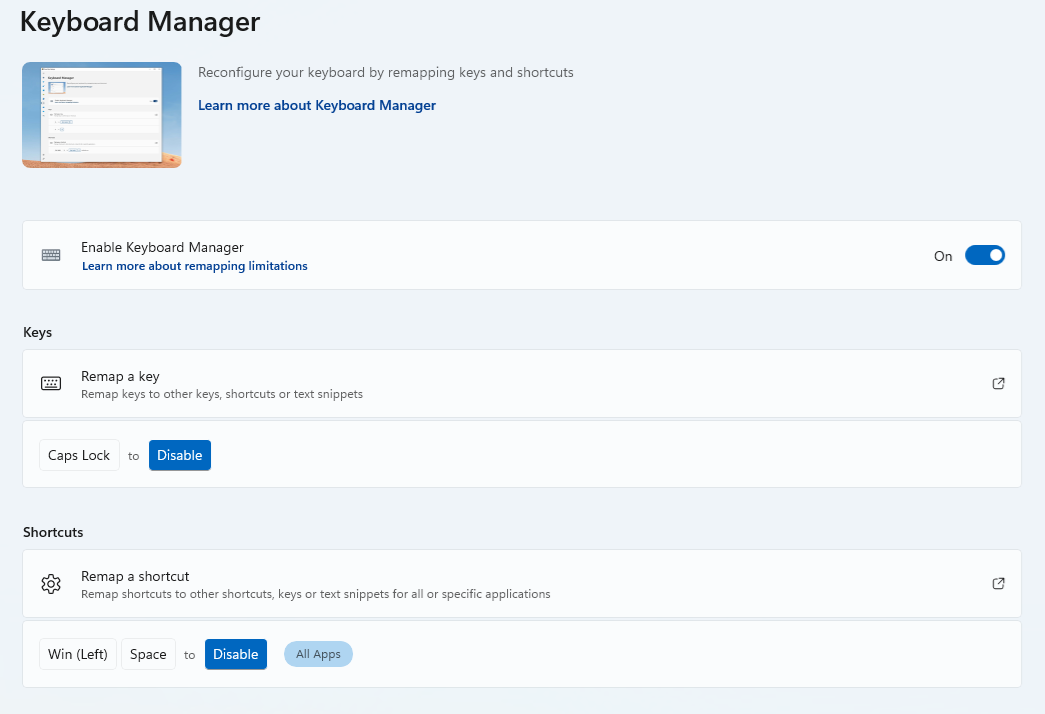Click the Space key chip

[148, 654]
